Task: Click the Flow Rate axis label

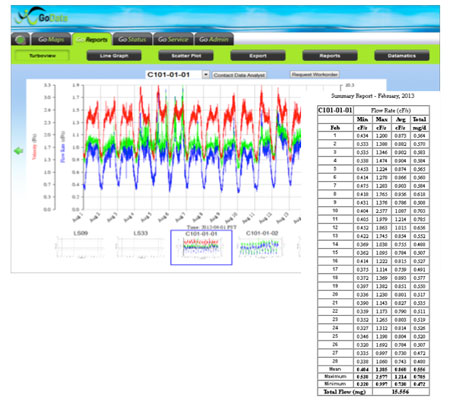Action: point(63,147)
